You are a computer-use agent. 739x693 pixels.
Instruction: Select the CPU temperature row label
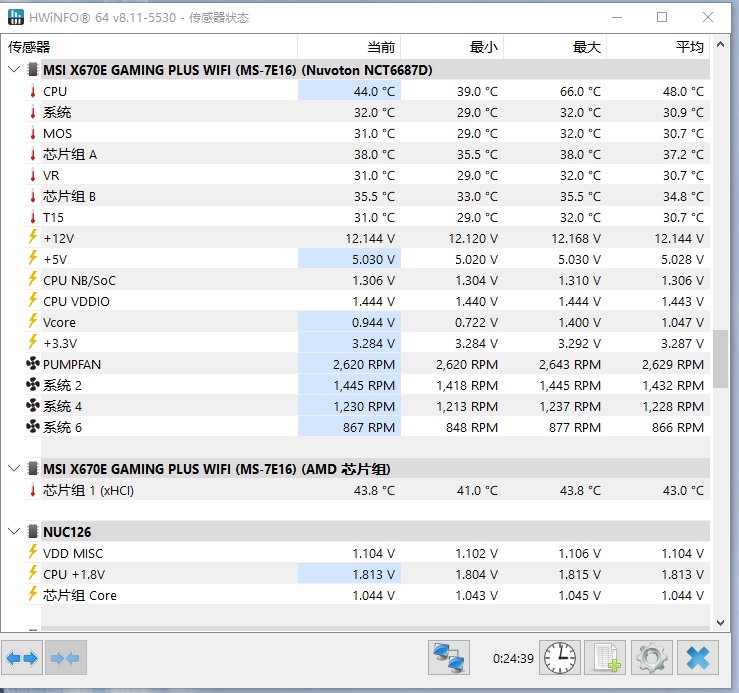click(55, 91)
